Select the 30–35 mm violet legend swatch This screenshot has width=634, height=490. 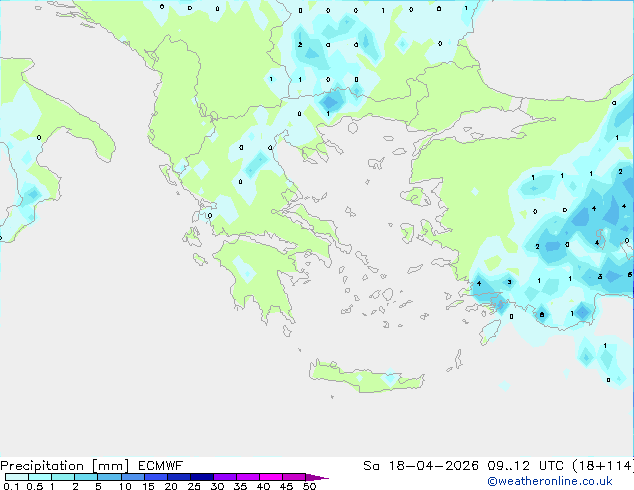click(x=225, y=477)
